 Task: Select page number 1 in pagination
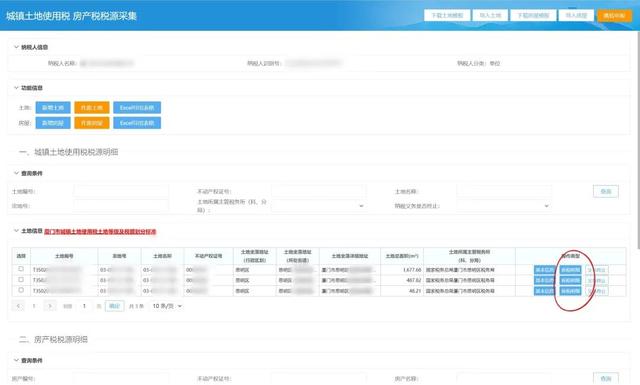tap(34, 306)
